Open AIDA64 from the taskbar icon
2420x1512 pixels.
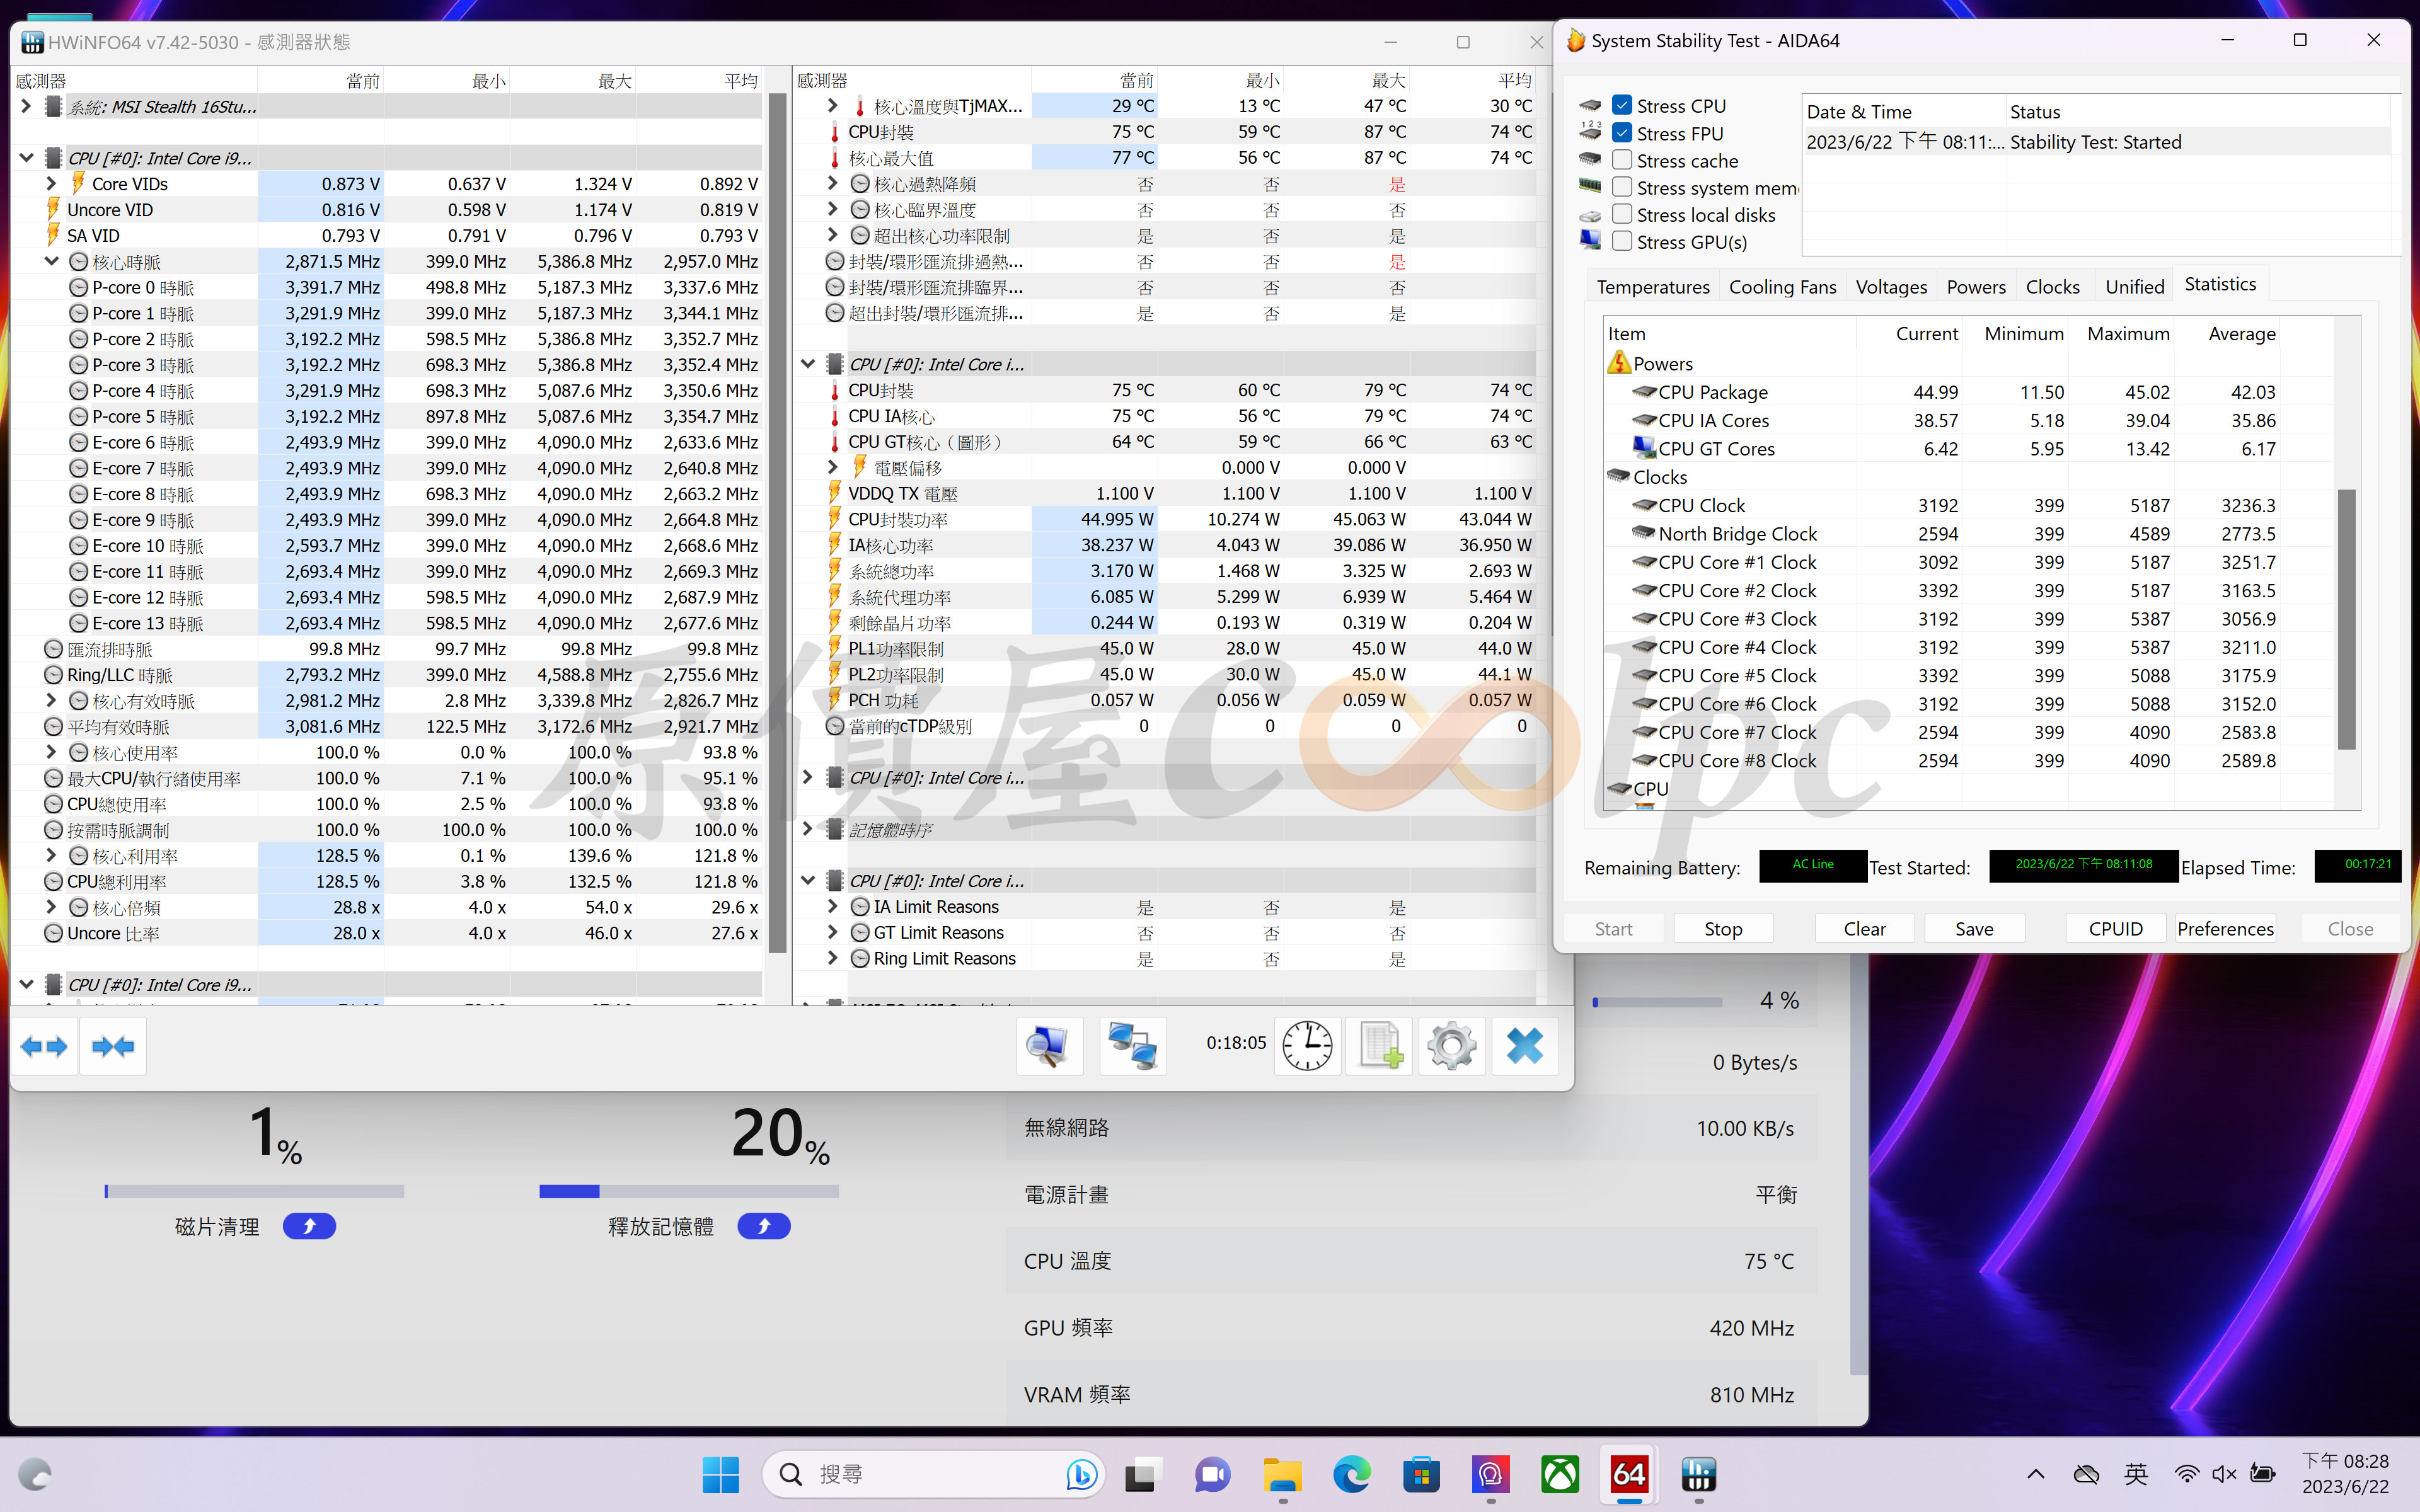(1628, 1474)
